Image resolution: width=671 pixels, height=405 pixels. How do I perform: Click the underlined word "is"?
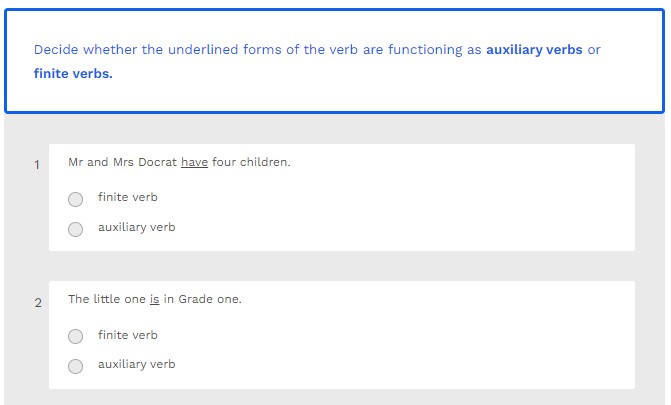pyautogui.click(x=154, y=299)
